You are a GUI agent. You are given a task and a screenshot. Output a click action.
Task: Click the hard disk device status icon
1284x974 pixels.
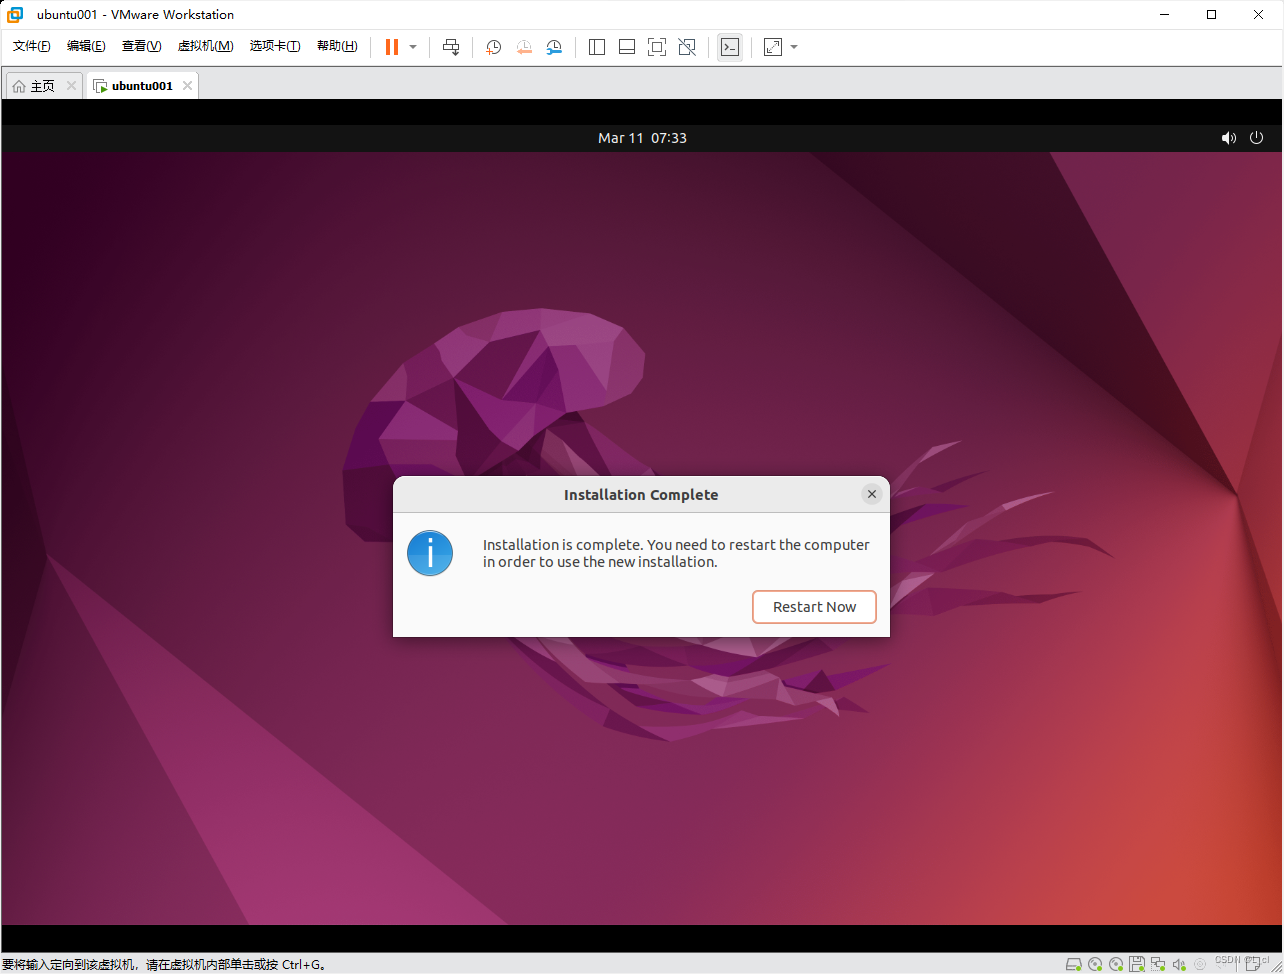coord(1074,964)
